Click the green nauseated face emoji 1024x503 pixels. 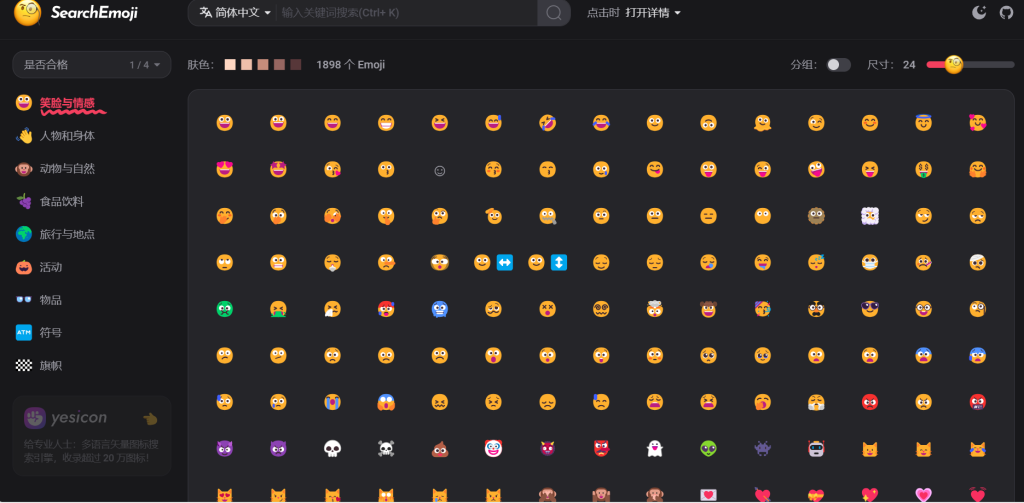pos(225,309)
